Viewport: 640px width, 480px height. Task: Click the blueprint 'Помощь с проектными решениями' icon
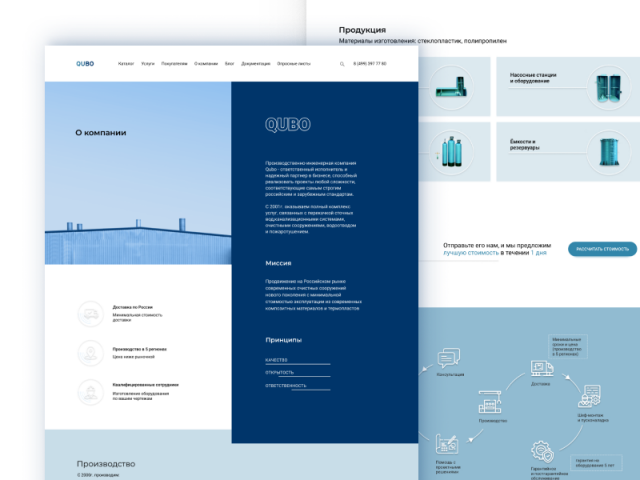coord(447,444)
